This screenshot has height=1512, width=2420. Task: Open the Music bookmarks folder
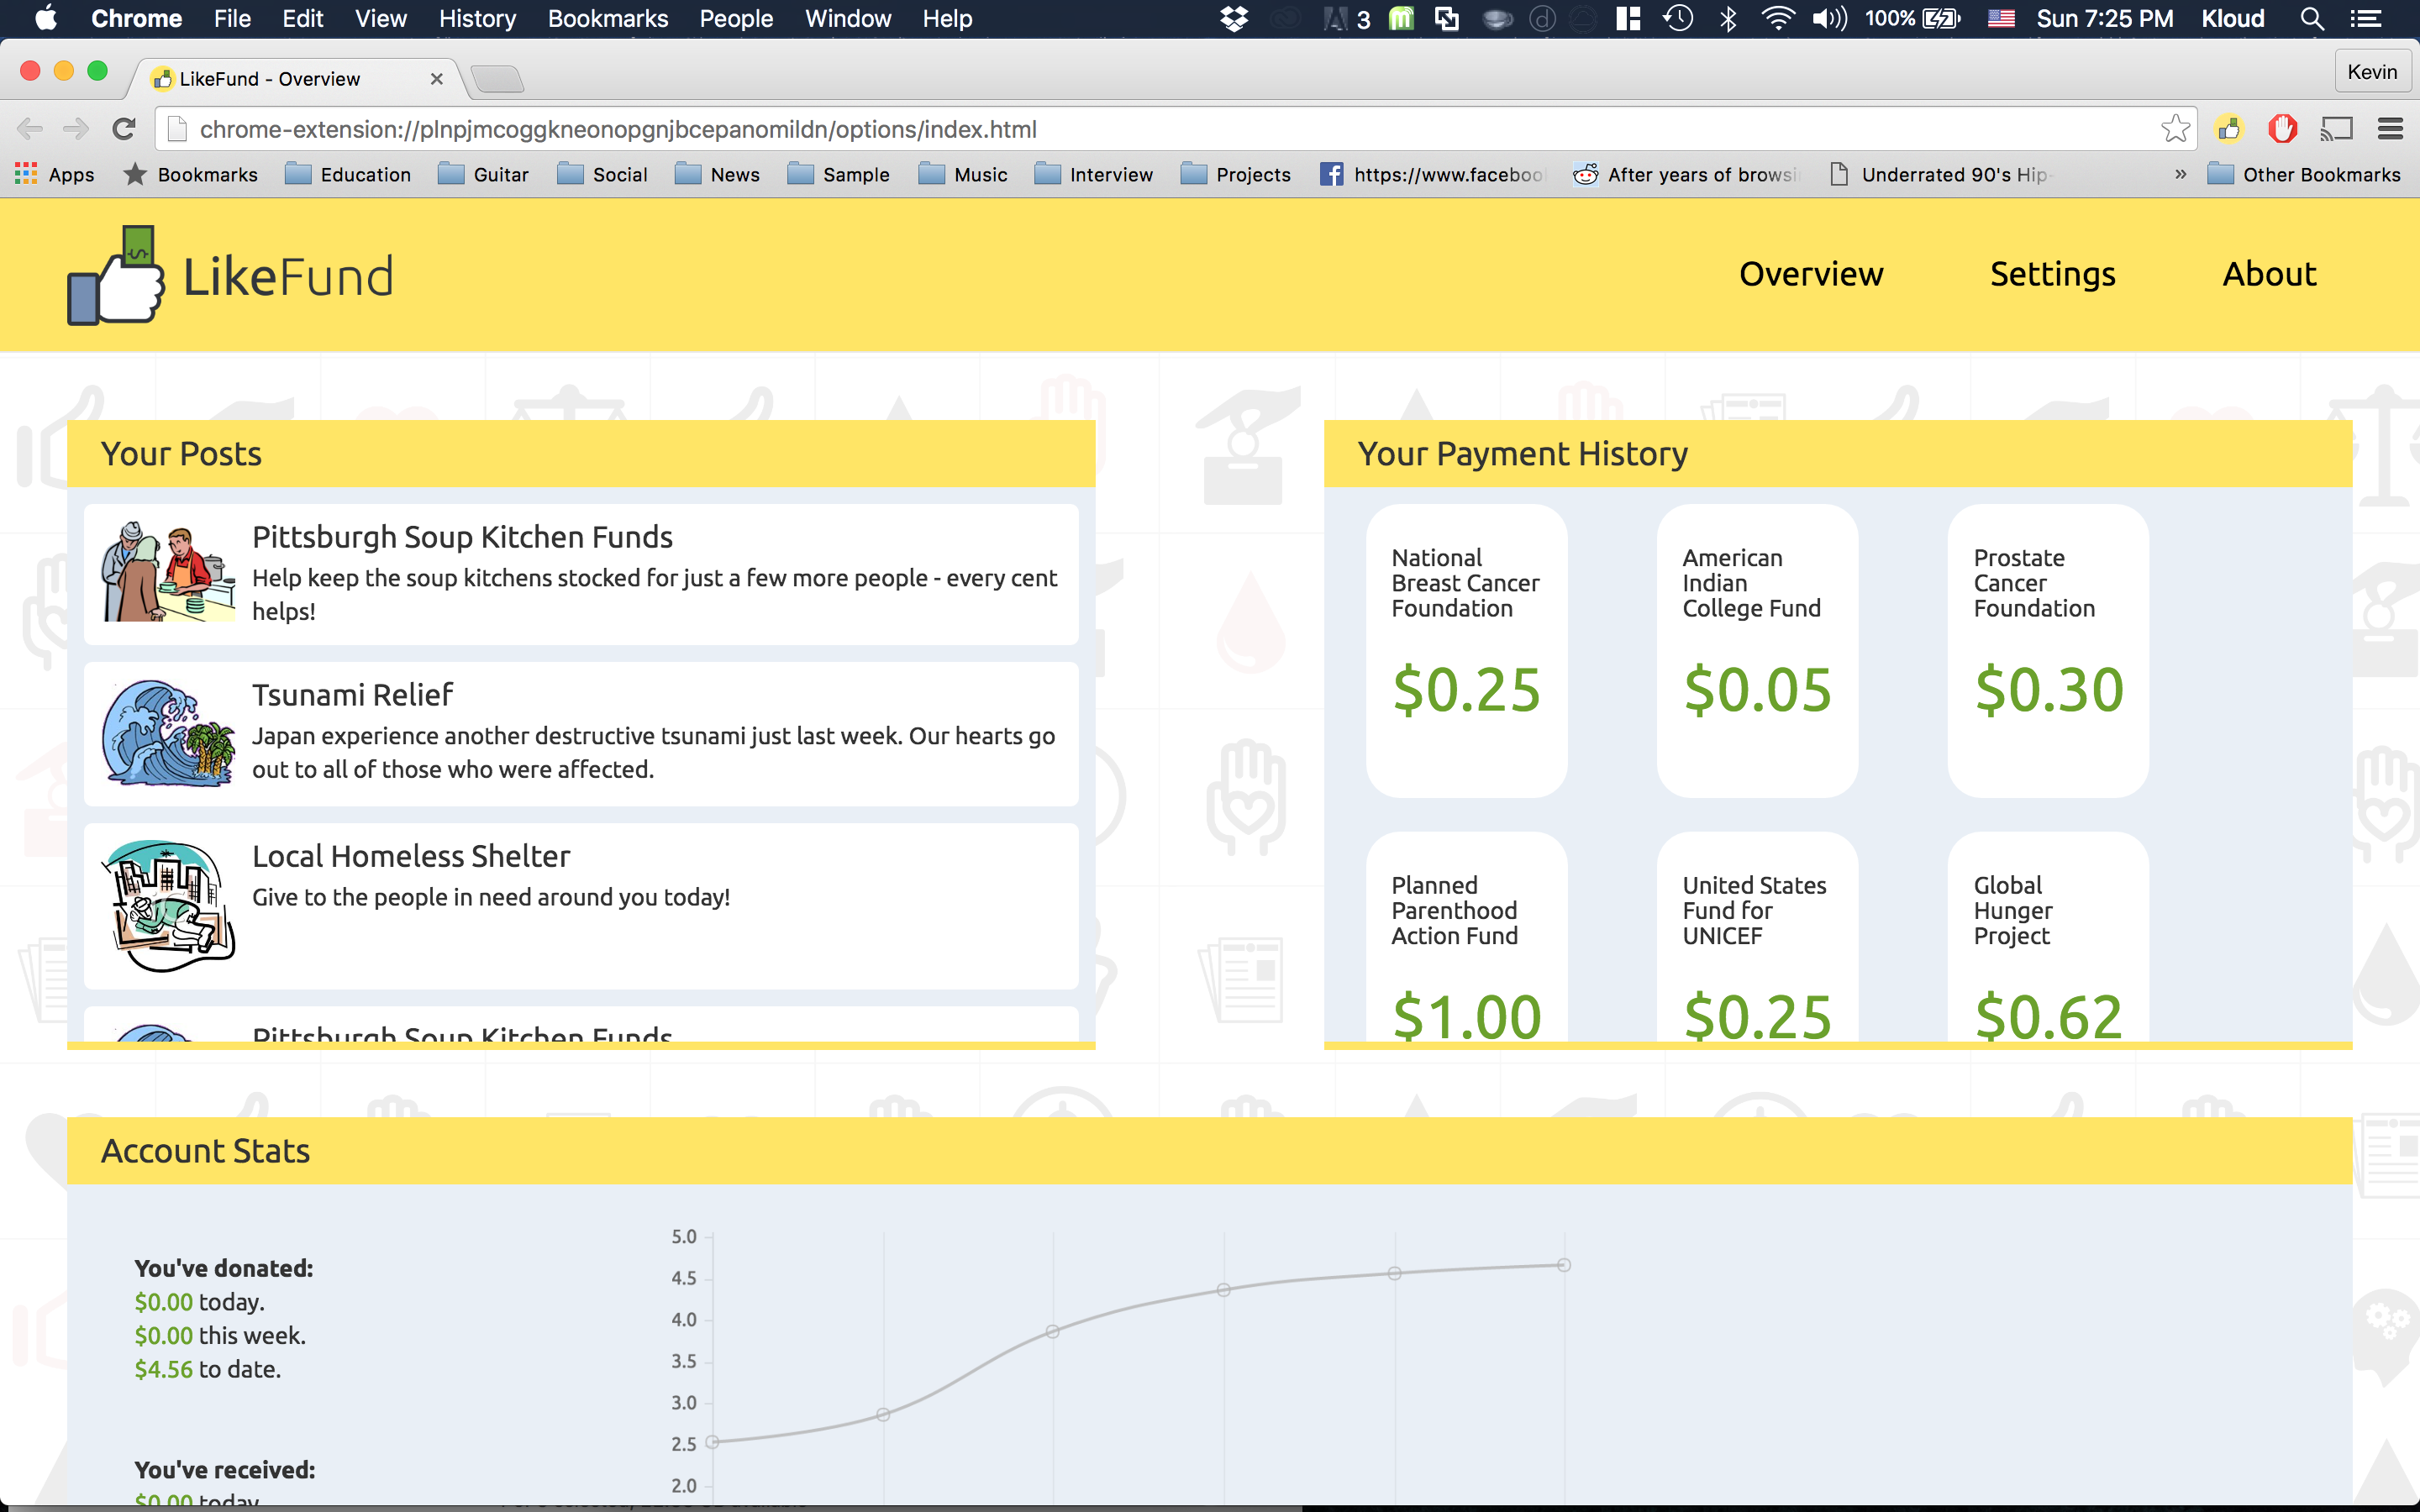pos(962,175)
